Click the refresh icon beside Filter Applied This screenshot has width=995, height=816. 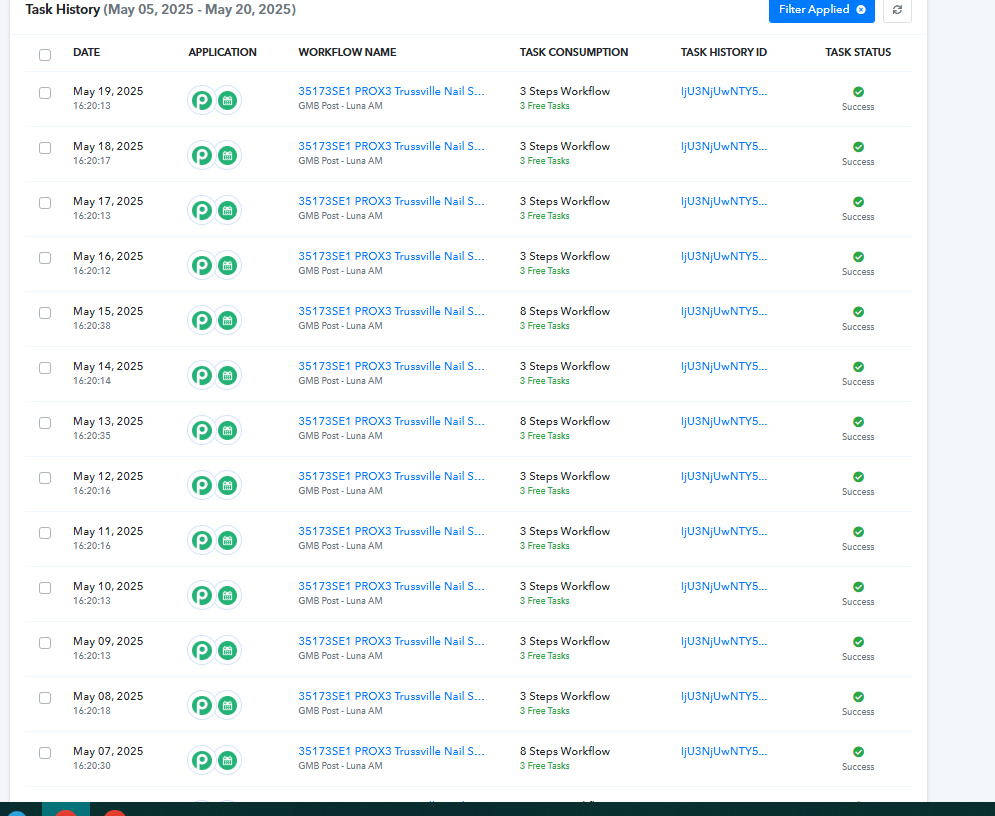pos(897,10)
